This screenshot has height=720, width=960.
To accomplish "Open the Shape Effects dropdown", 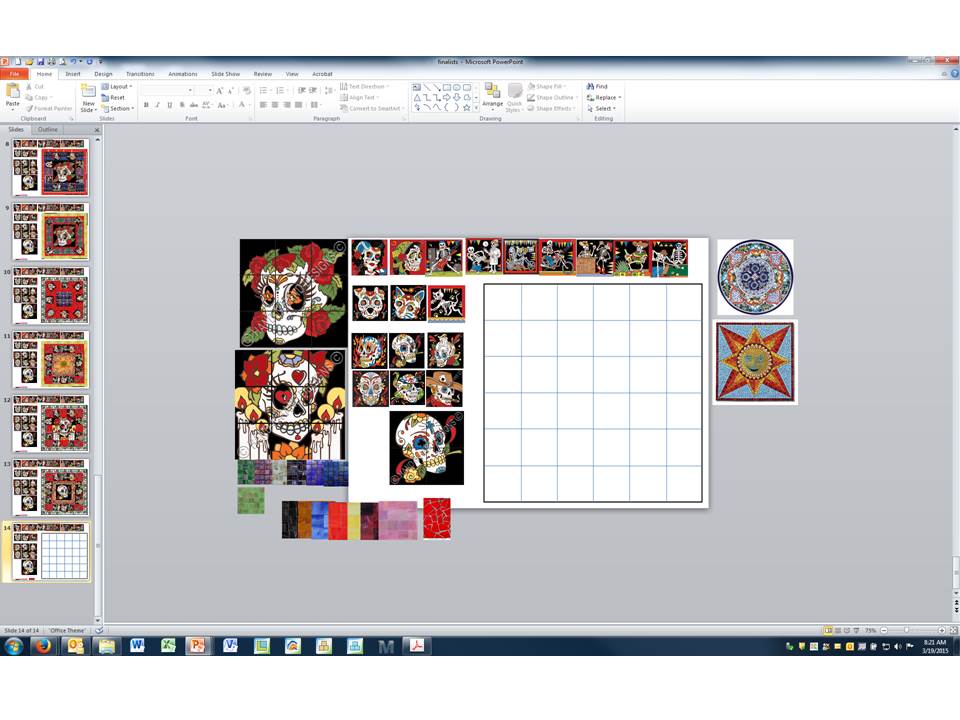I will pyautogui.click(x=552, y=108).
